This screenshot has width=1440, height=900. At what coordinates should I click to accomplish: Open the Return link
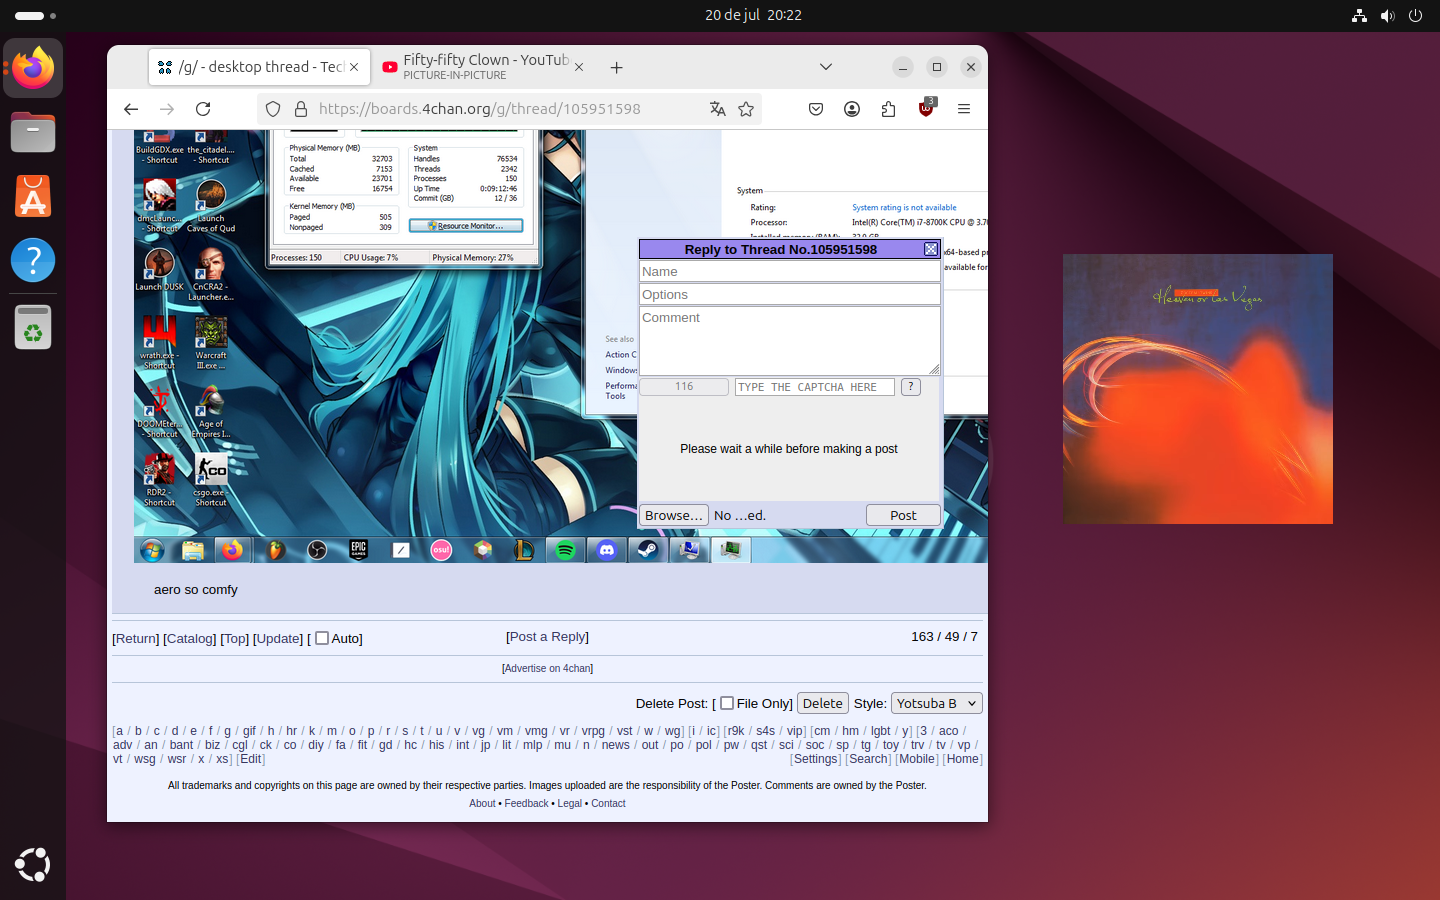(136, 638)
